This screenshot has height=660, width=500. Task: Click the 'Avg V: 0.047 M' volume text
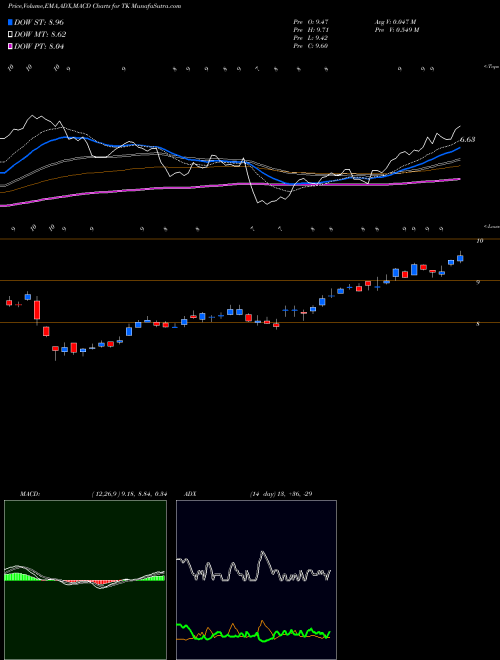coord(395,22)
